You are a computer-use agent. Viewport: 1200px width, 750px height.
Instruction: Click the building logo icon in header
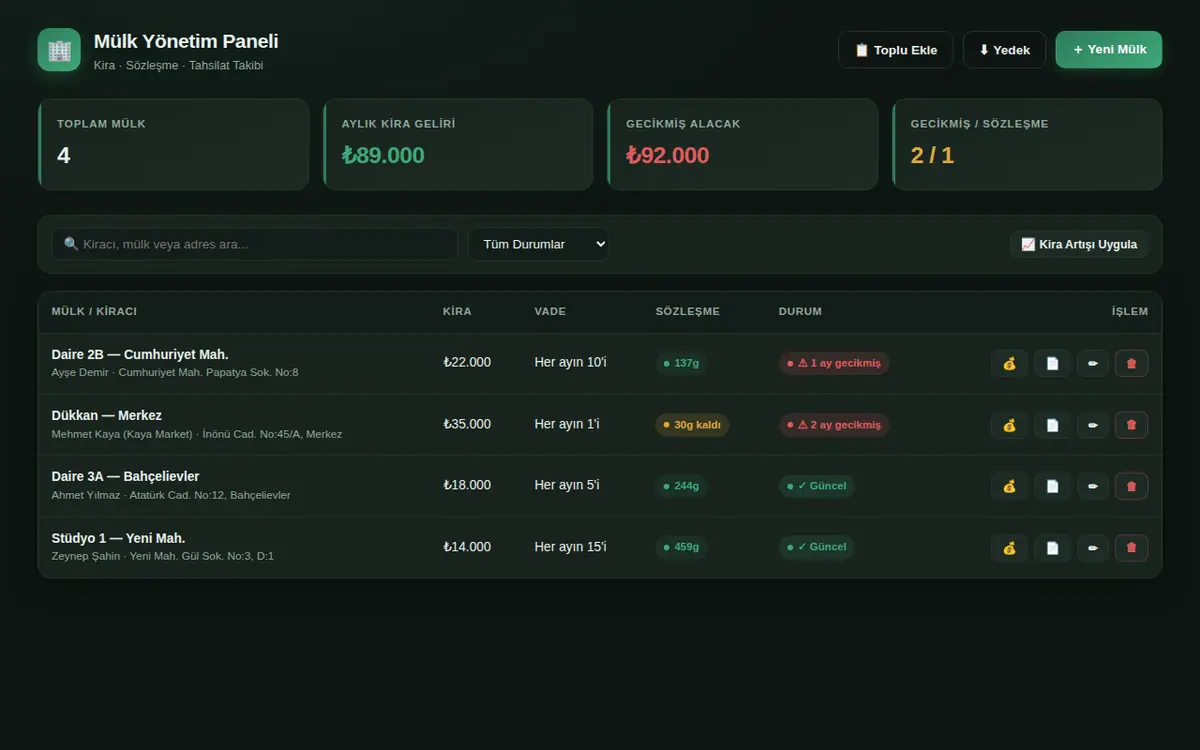coord(59,50)
